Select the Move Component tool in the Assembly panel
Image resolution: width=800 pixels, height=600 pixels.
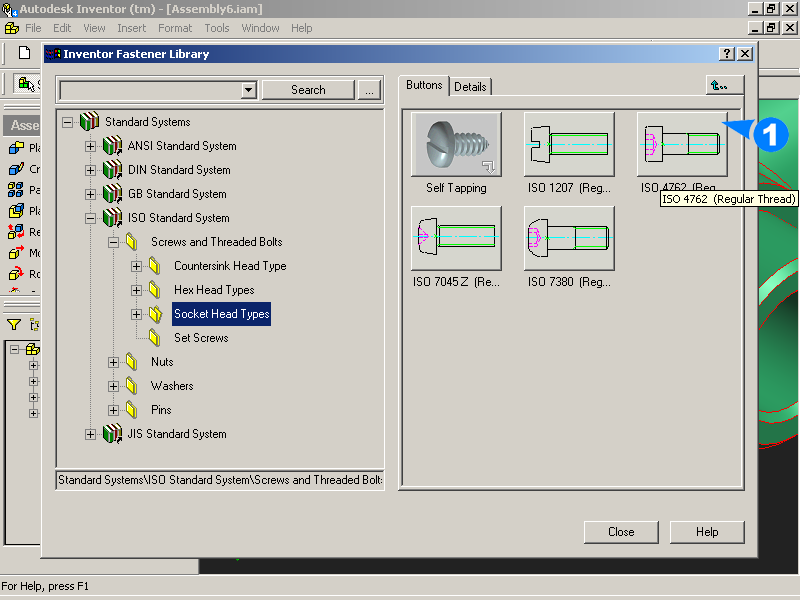16,253
